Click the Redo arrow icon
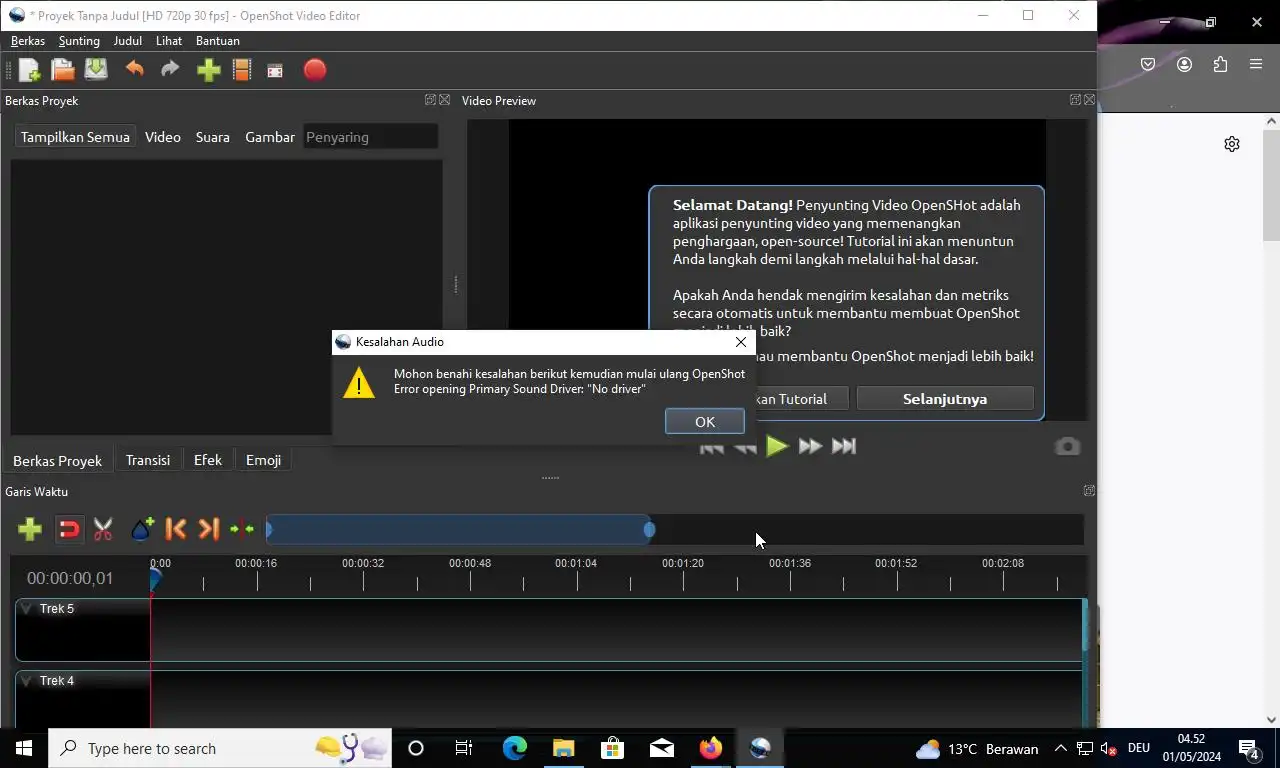The width and height of the screenshot is (1280, 768). (170, 69)
